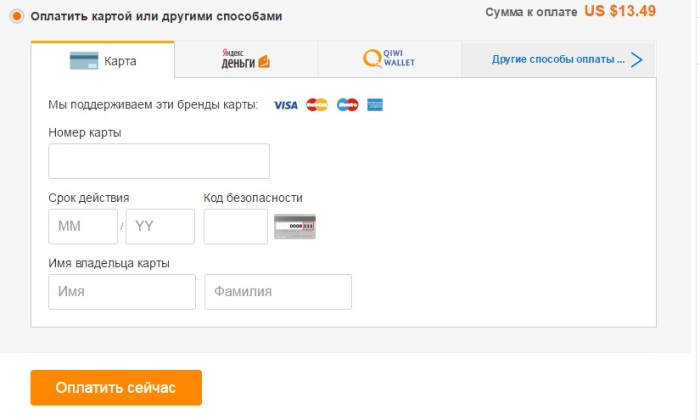Click the YY expiry year field

[160, 226]
